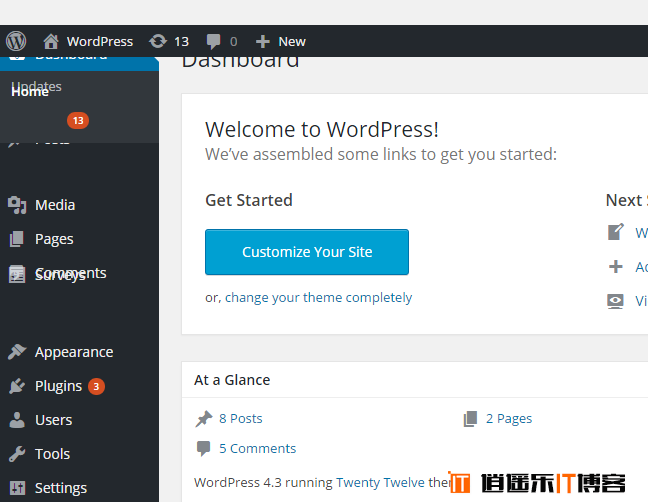Open the 2 Pages link
Image resolution: width=648 pixels, height=502 pixels.
[509, 419]
